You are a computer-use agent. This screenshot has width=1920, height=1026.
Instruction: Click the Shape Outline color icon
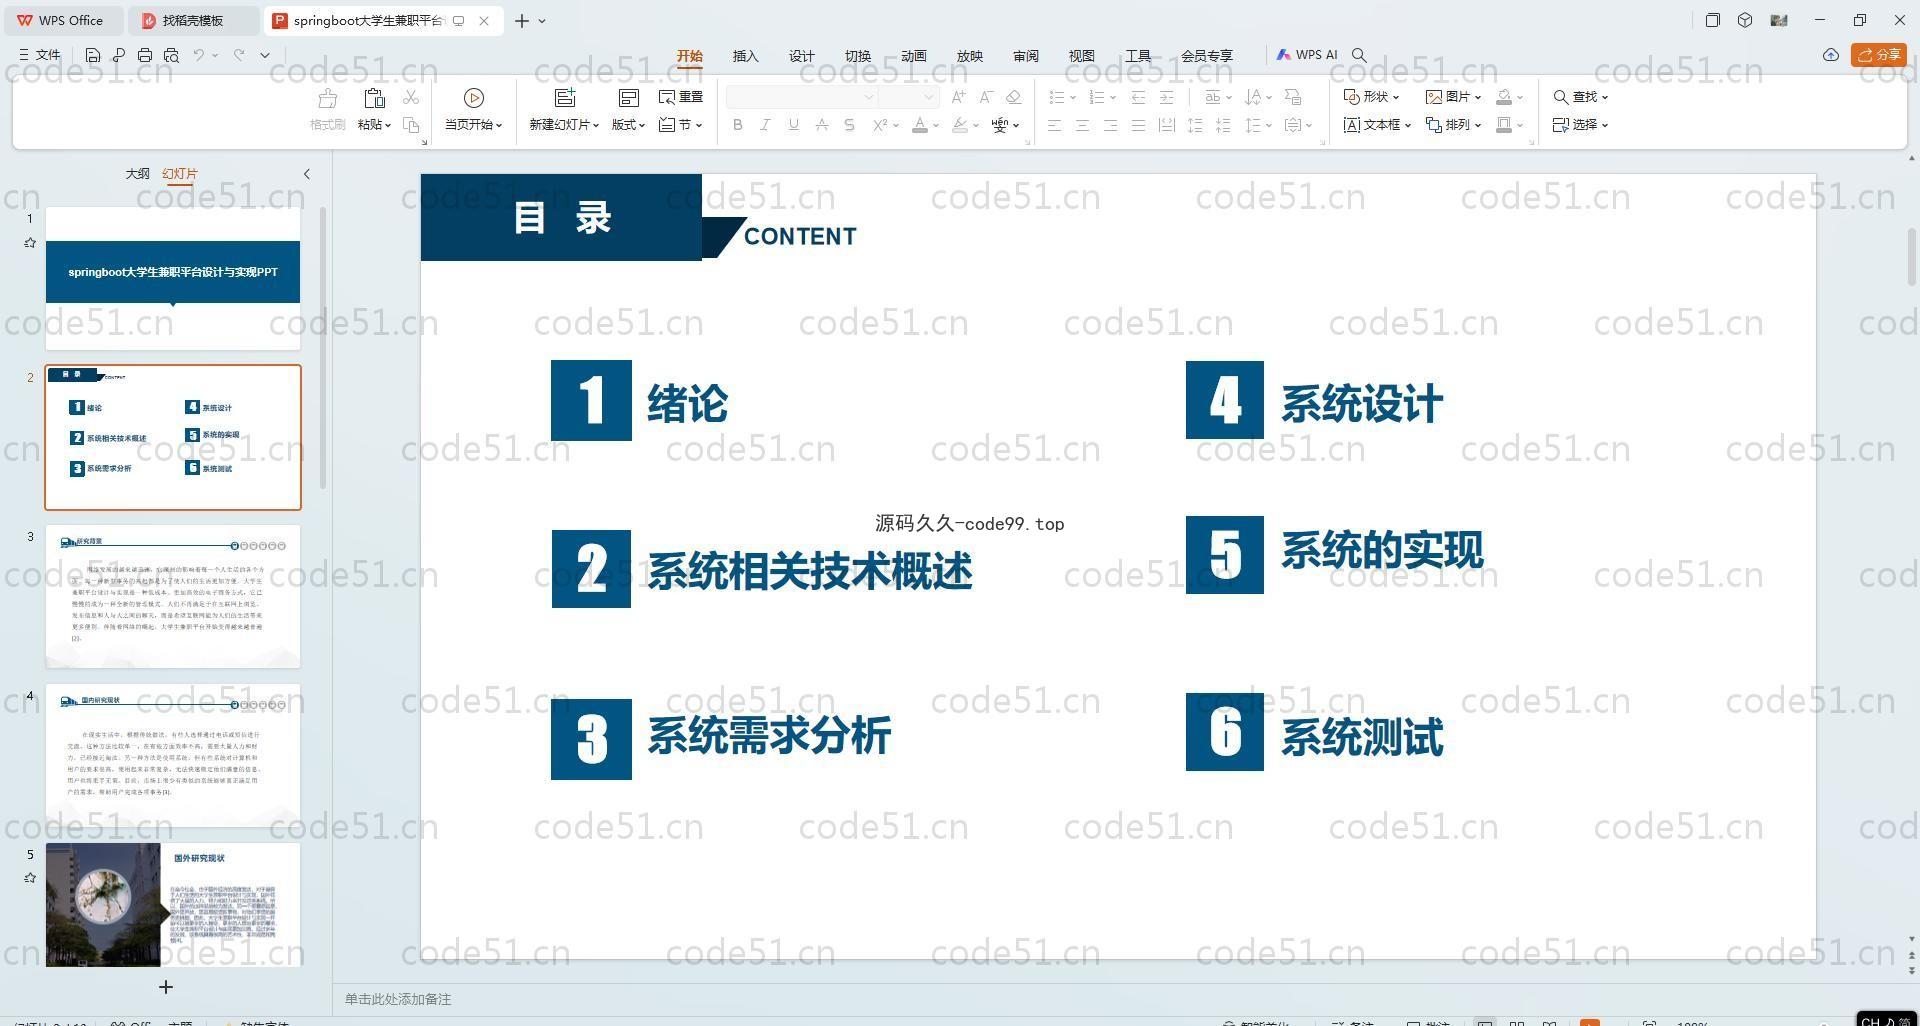point(1504,125)
